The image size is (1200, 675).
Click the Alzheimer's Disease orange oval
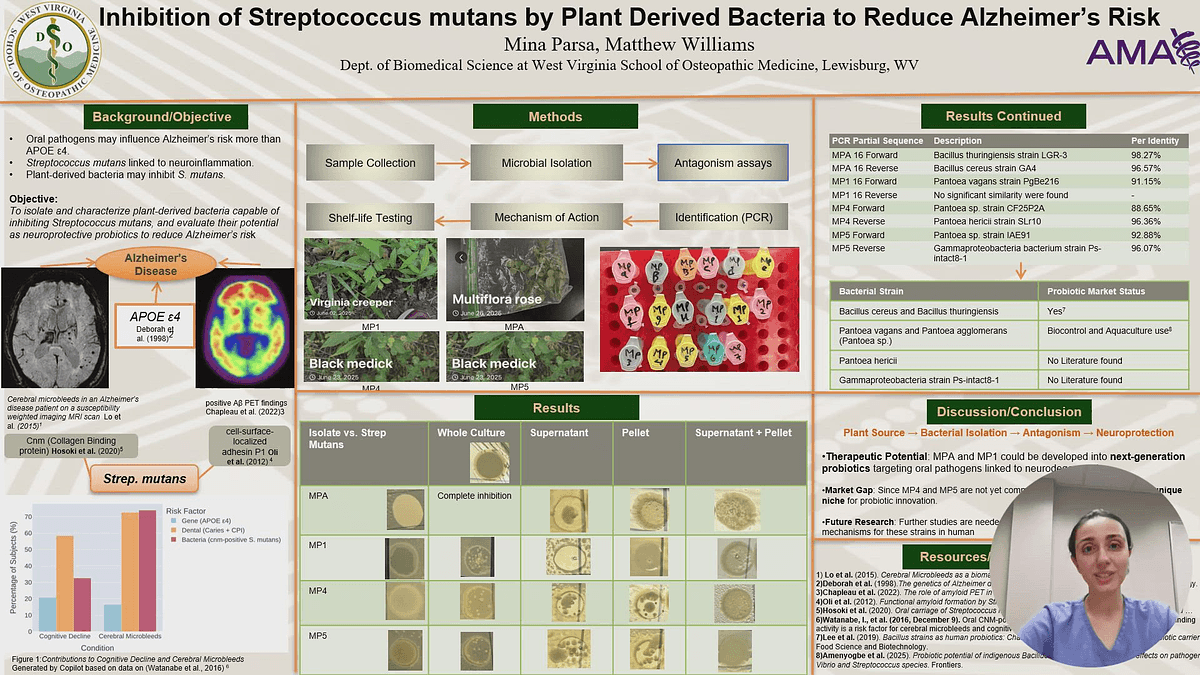click(158, 264)
